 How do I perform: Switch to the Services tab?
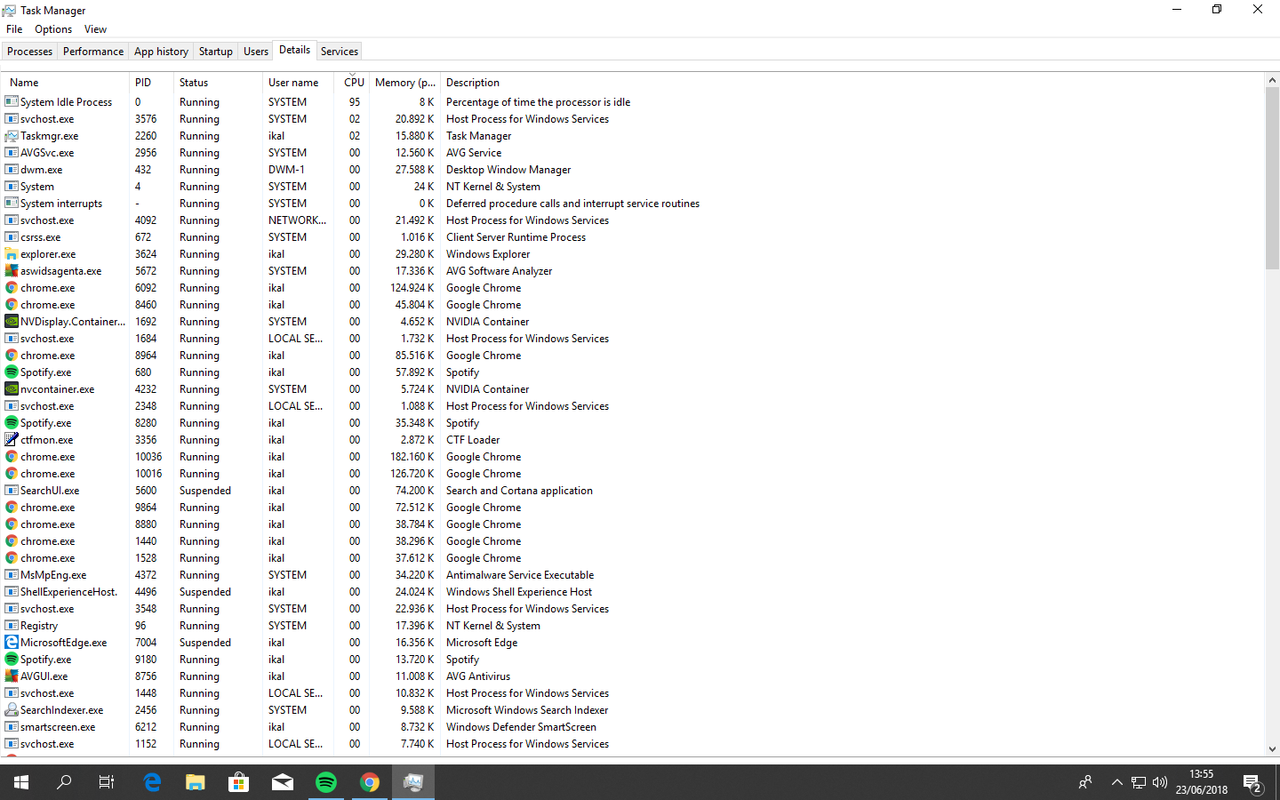(x=339, y=51)
